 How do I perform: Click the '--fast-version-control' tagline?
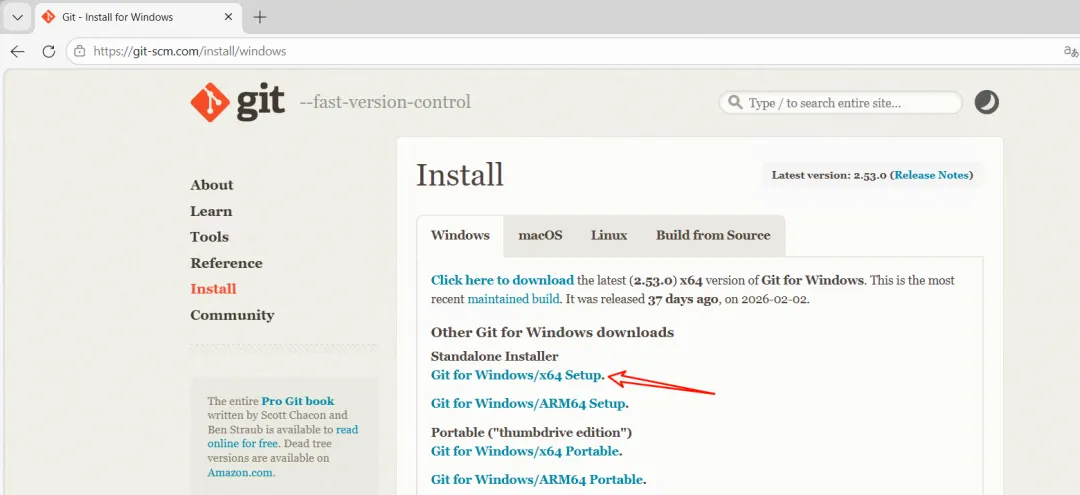tap(385, 103)
